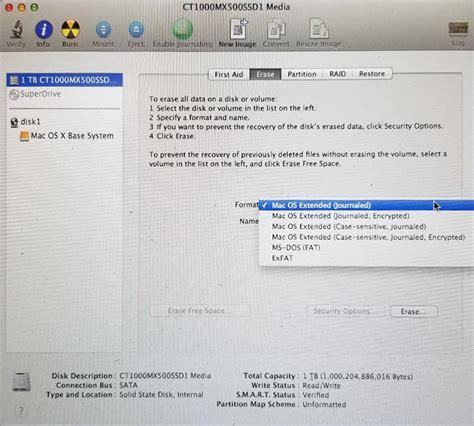Click the yellow minimize window button
474x426 pixels.
(x=22, y=7)
